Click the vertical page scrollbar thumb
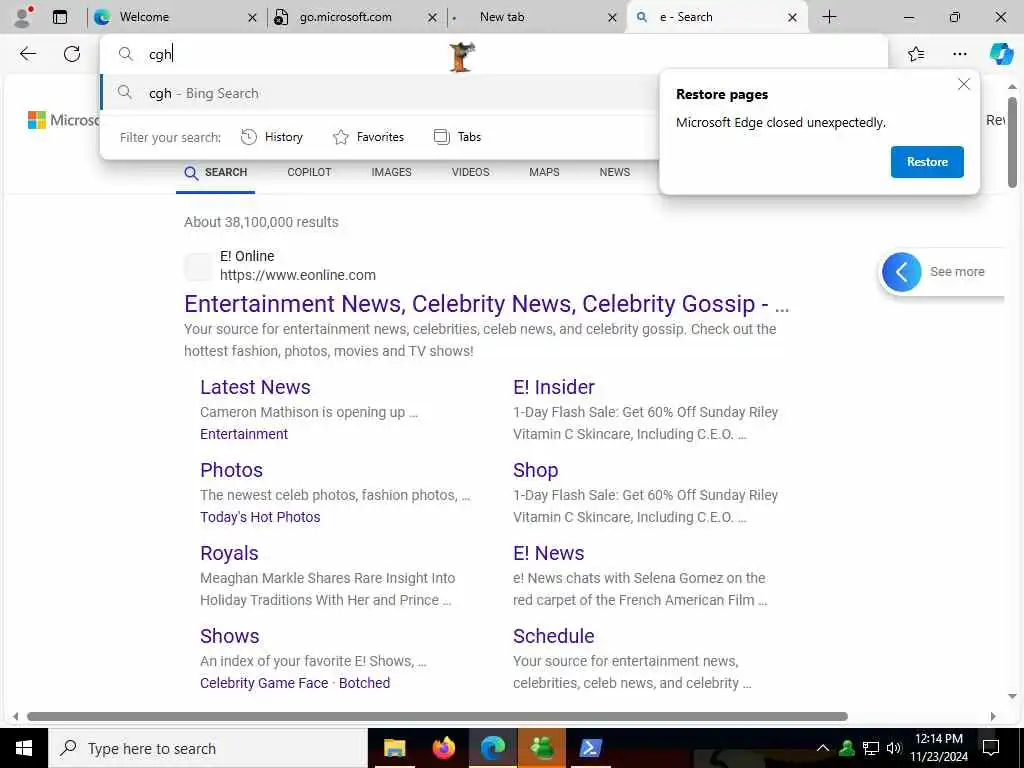1024x768 pixels. click(1012, 142)
